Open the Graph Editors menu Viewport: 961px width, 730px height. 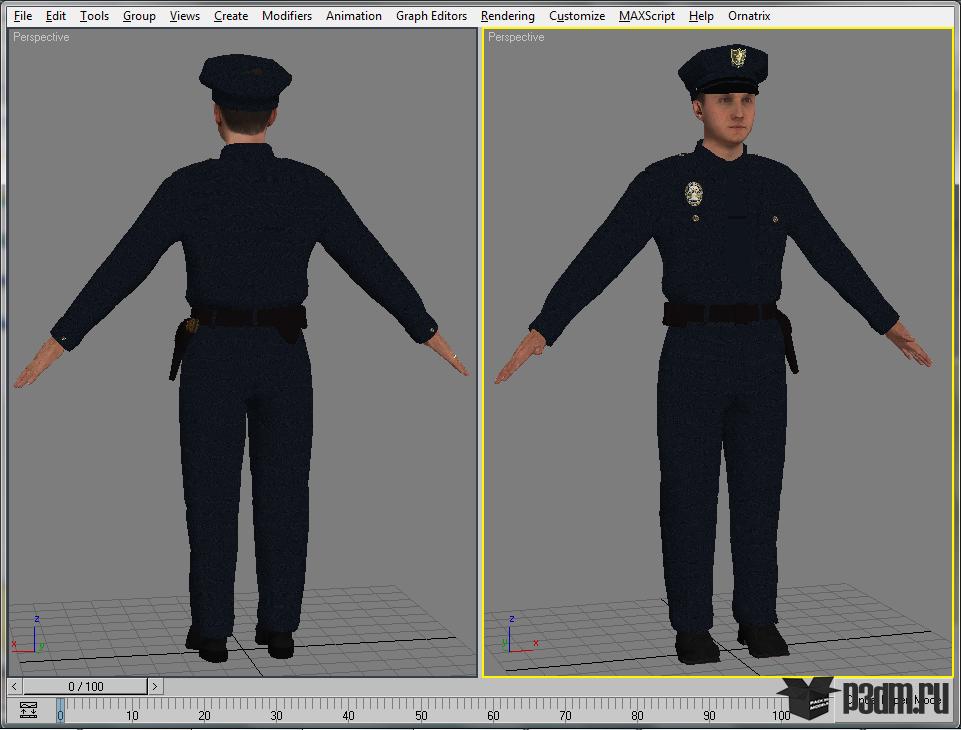(x=431, y=16)
